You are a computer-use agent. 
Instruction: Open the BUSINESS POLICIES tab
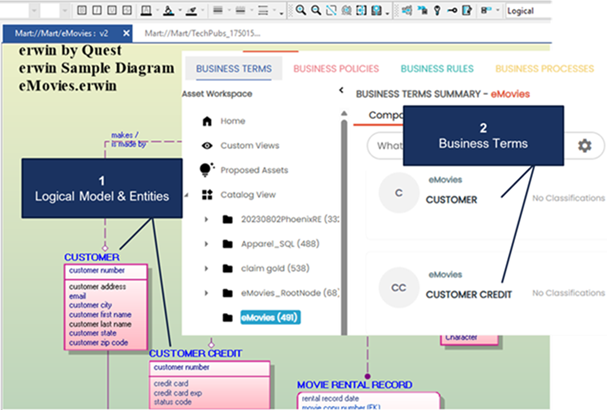click(x=336, y=69)
